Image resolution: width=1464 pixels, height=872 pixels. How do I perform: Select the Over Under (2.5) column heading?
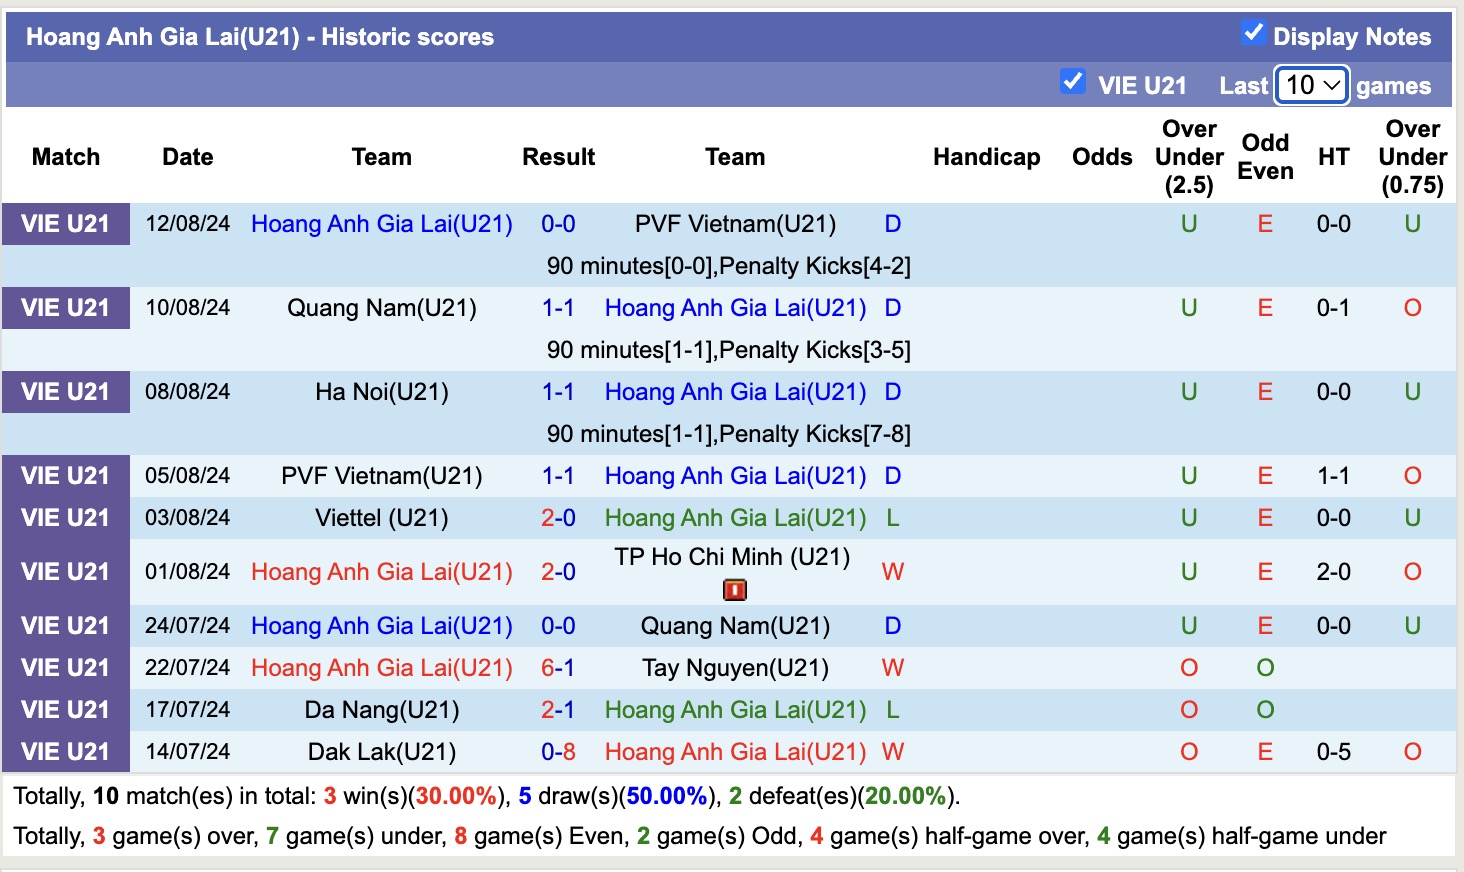[x=1188, y=157]
